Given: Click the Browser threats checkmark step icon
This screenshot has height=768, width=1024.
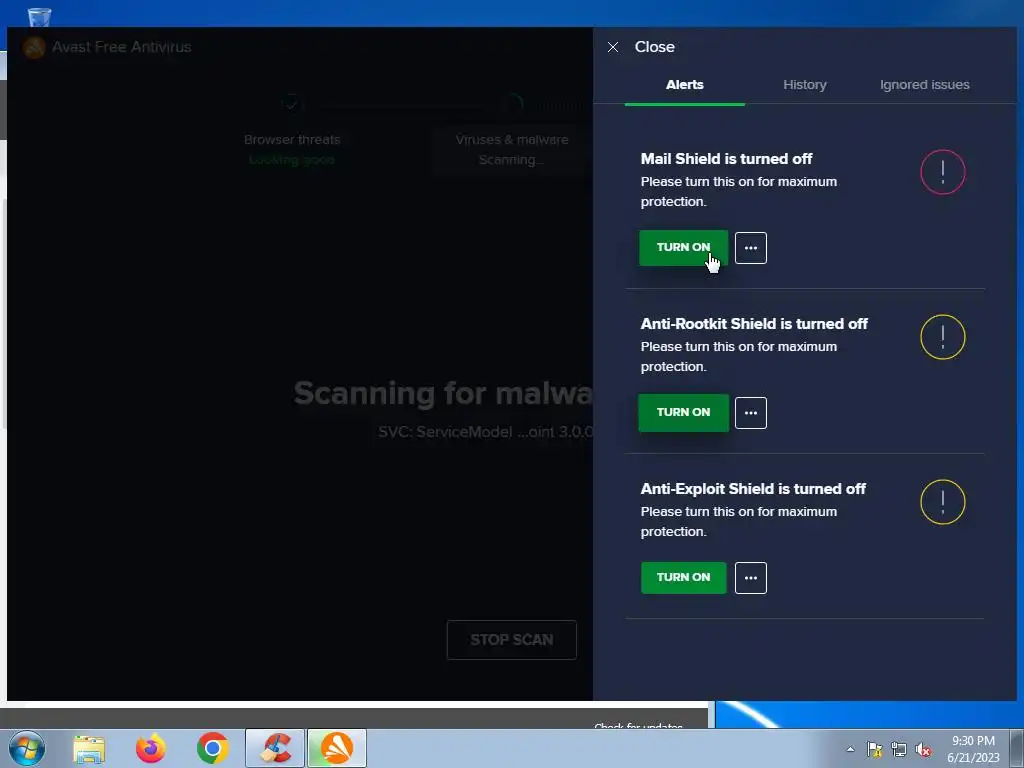Looking at the screenshot, I should click(291, 103).
